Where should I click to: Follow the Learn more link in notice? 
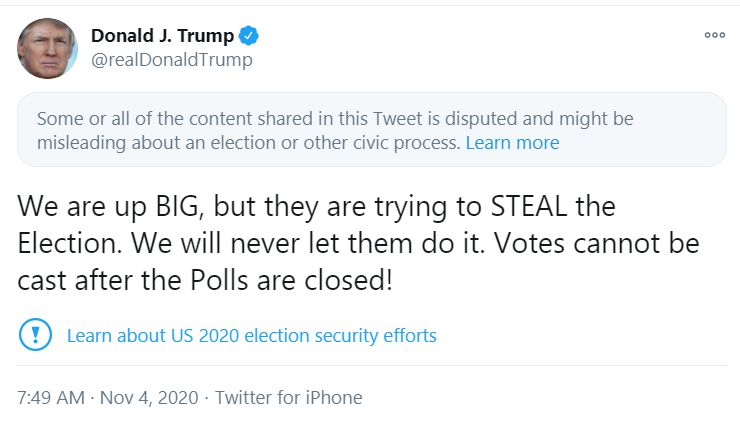tap(513, 143)
